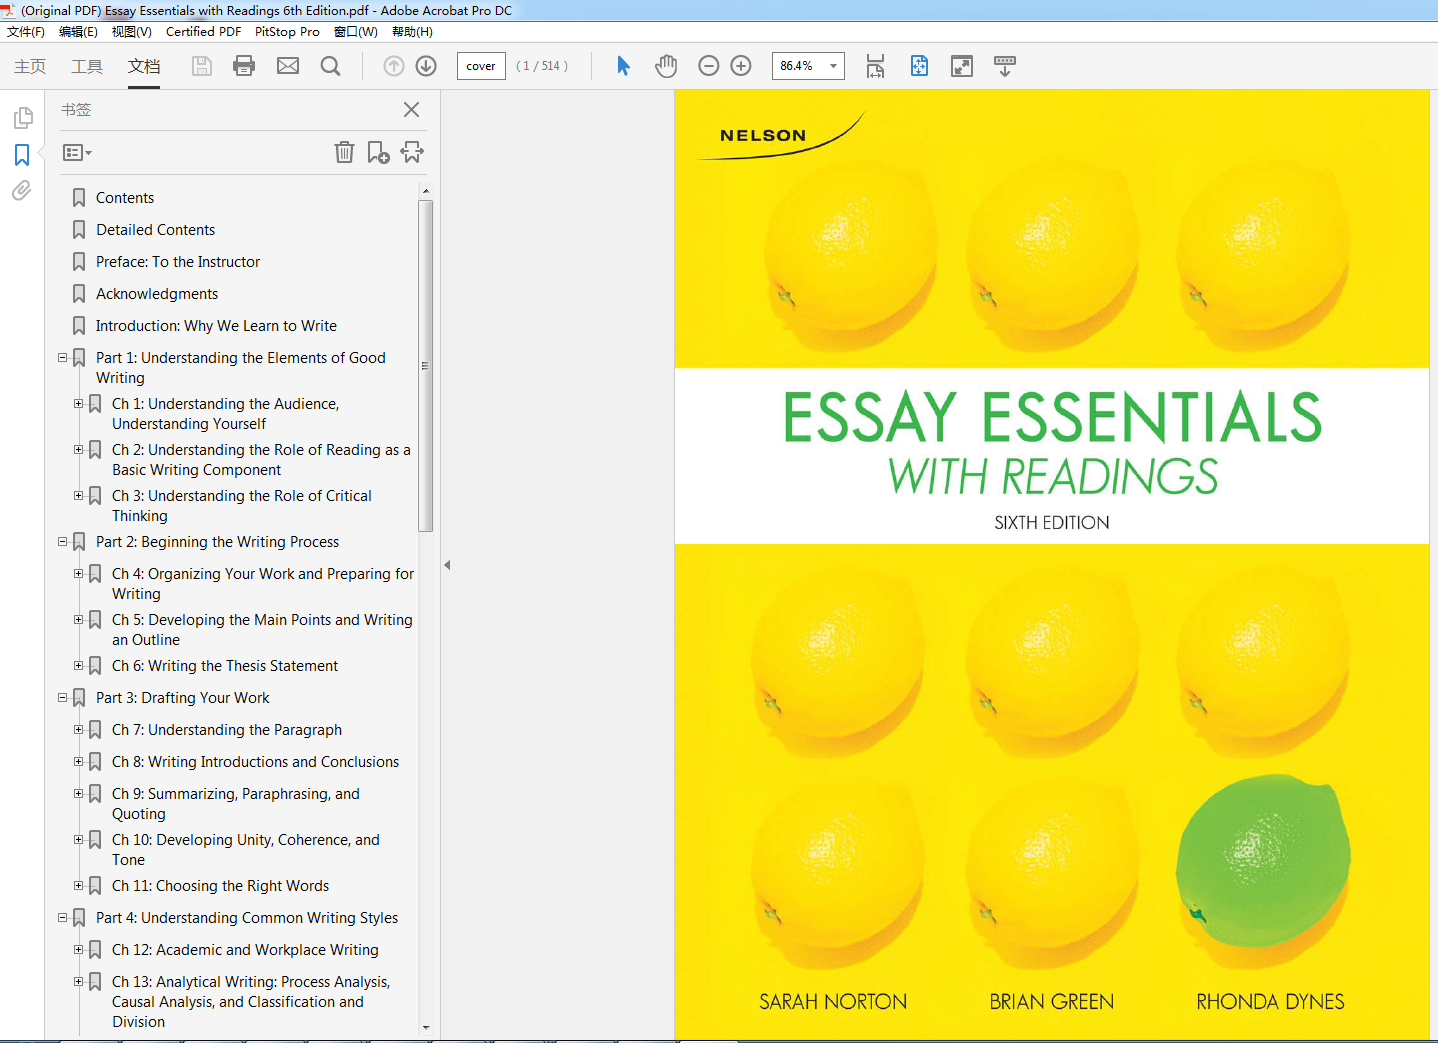The height and width of the screenshot is (1043, 1438).
Task: Click bookmarks scrollbar up arrow
Action: click(x=426, y=191)
